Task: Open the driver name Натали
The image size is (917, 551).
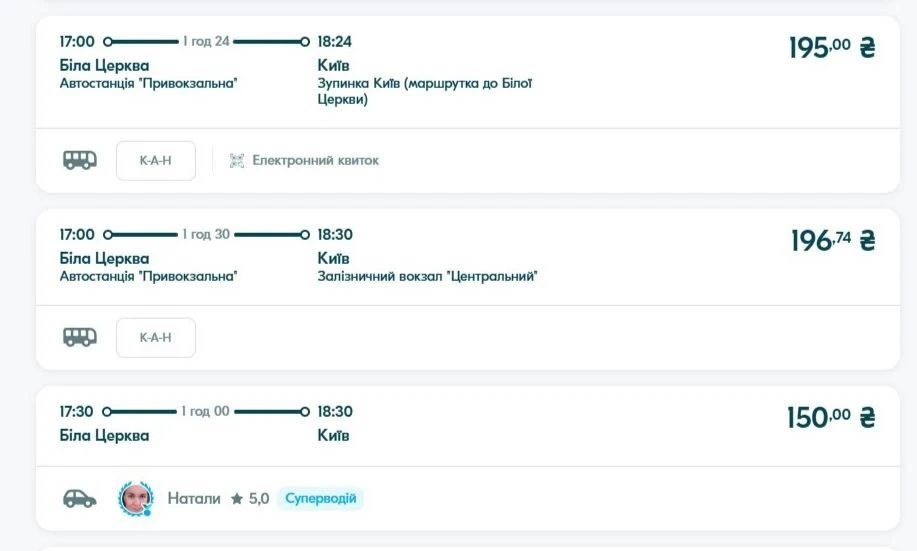Action: click(x=194, y=498)
